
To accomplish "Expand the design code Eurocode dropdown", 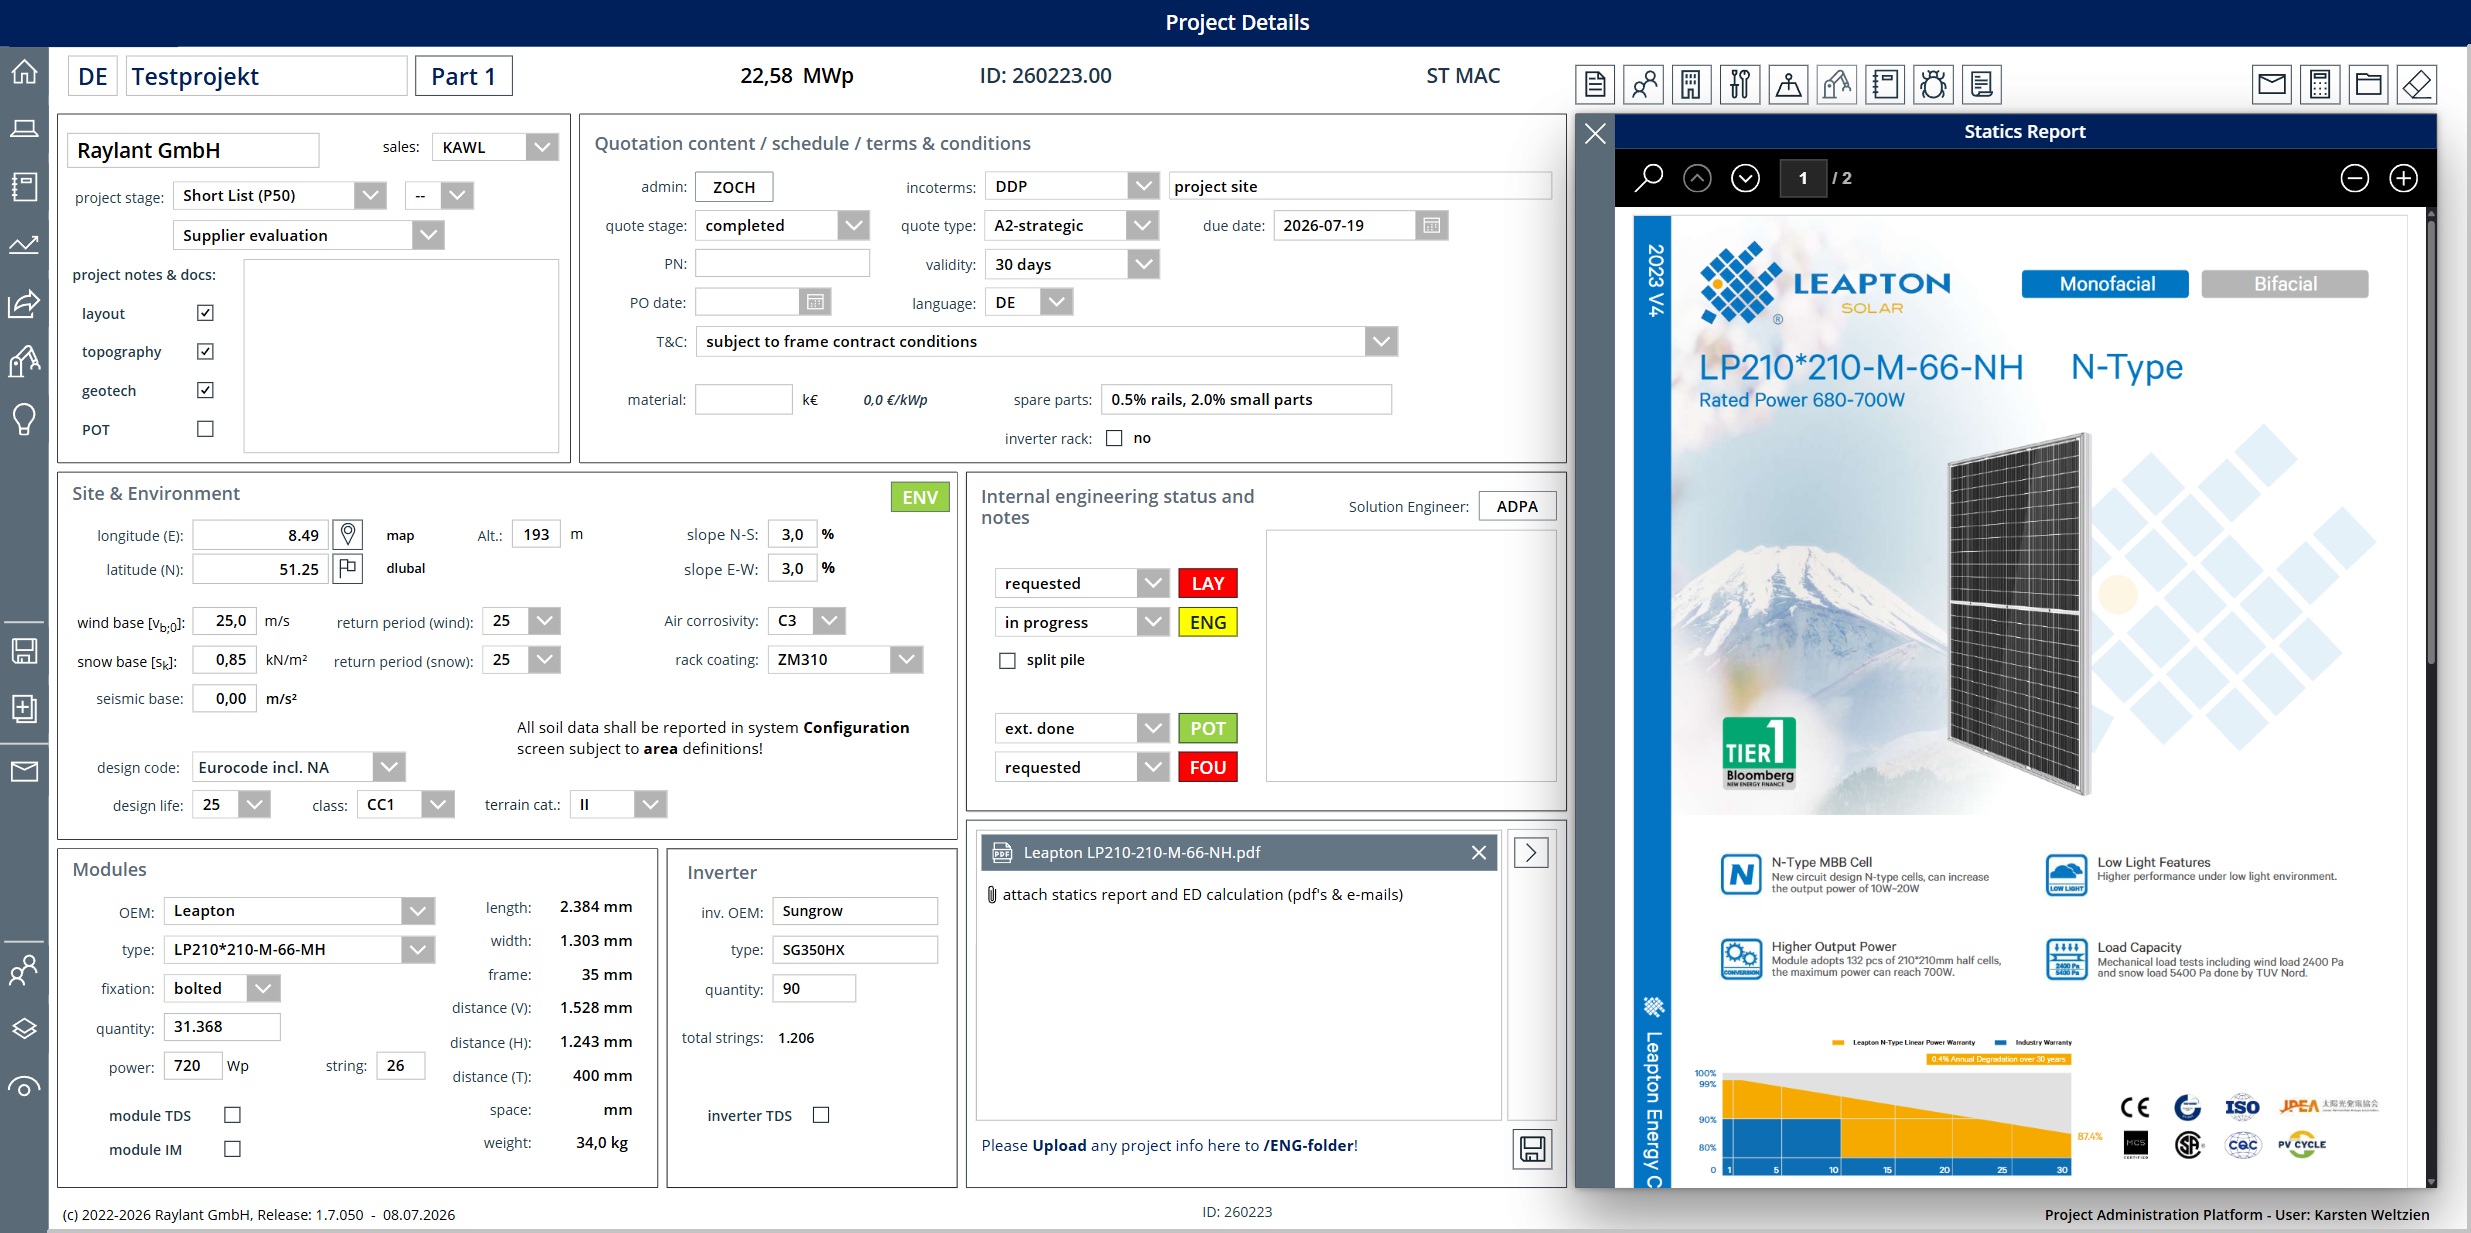I will [389, 767].
